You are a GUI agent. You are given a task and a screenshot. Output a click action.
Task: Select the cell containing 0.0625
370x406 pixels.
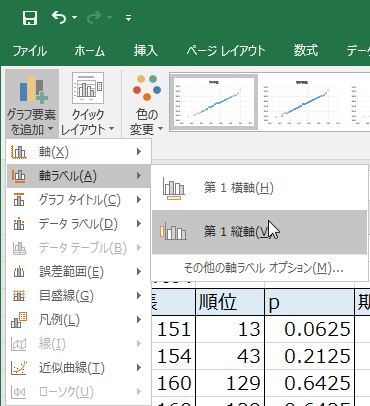pos(310,329)
